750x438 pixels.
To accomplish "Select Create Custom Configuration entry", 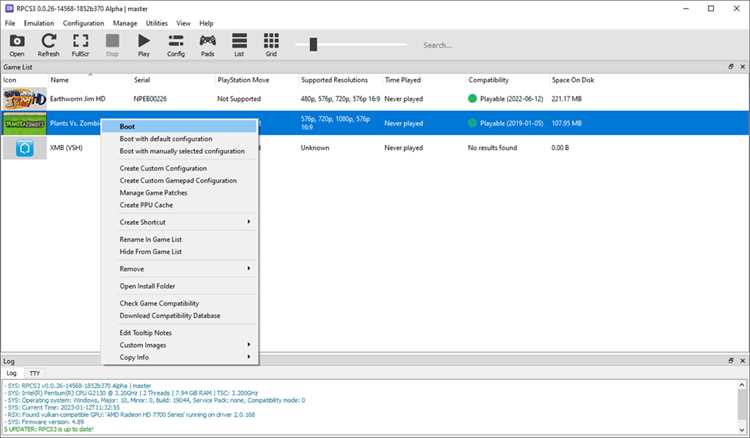I will (x=180, y=168).
